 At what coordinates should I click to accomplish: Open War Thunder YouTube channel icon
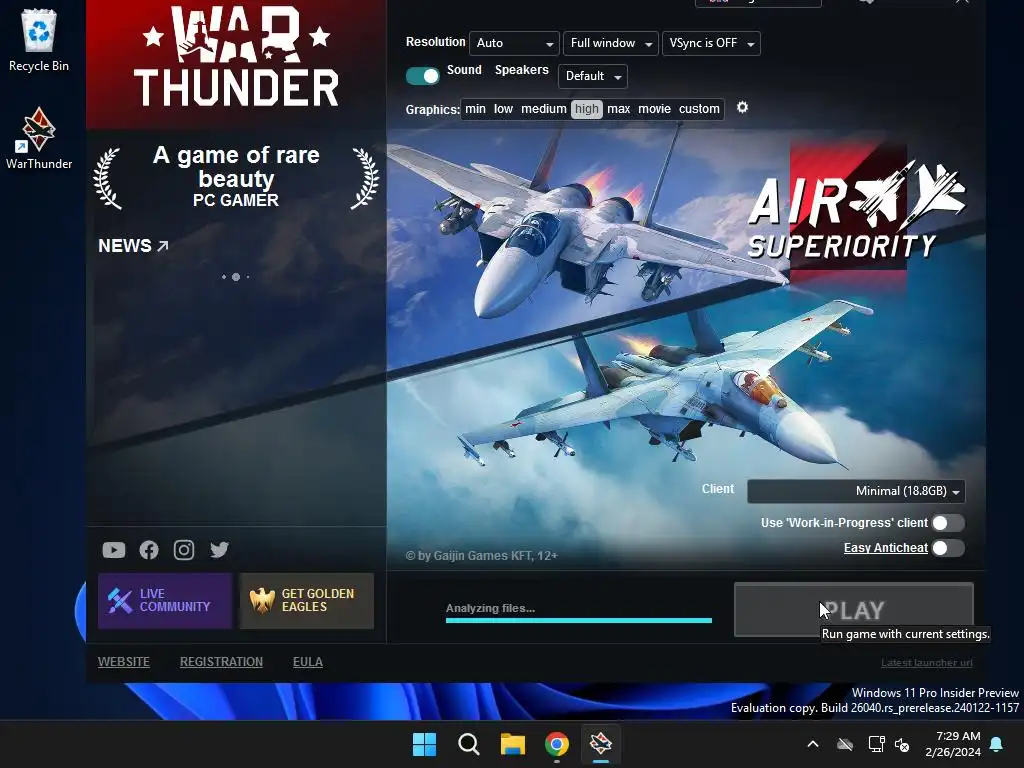click(114, 550)
